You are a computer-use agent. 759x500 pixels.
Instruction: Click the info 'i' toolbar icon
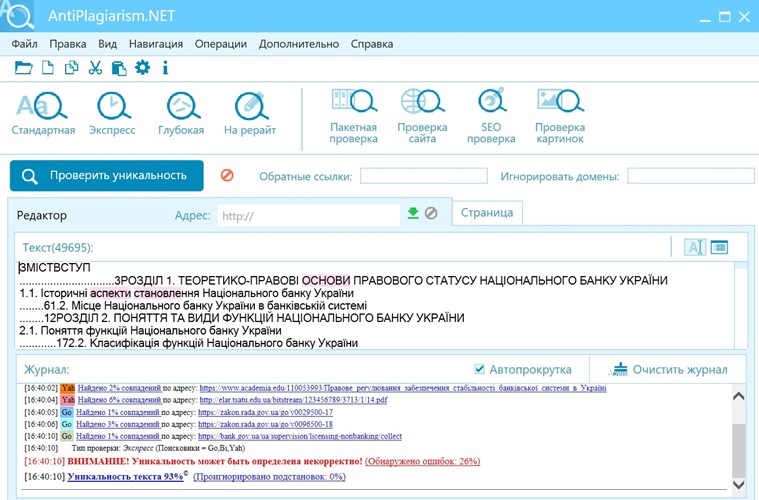(165, 68)
